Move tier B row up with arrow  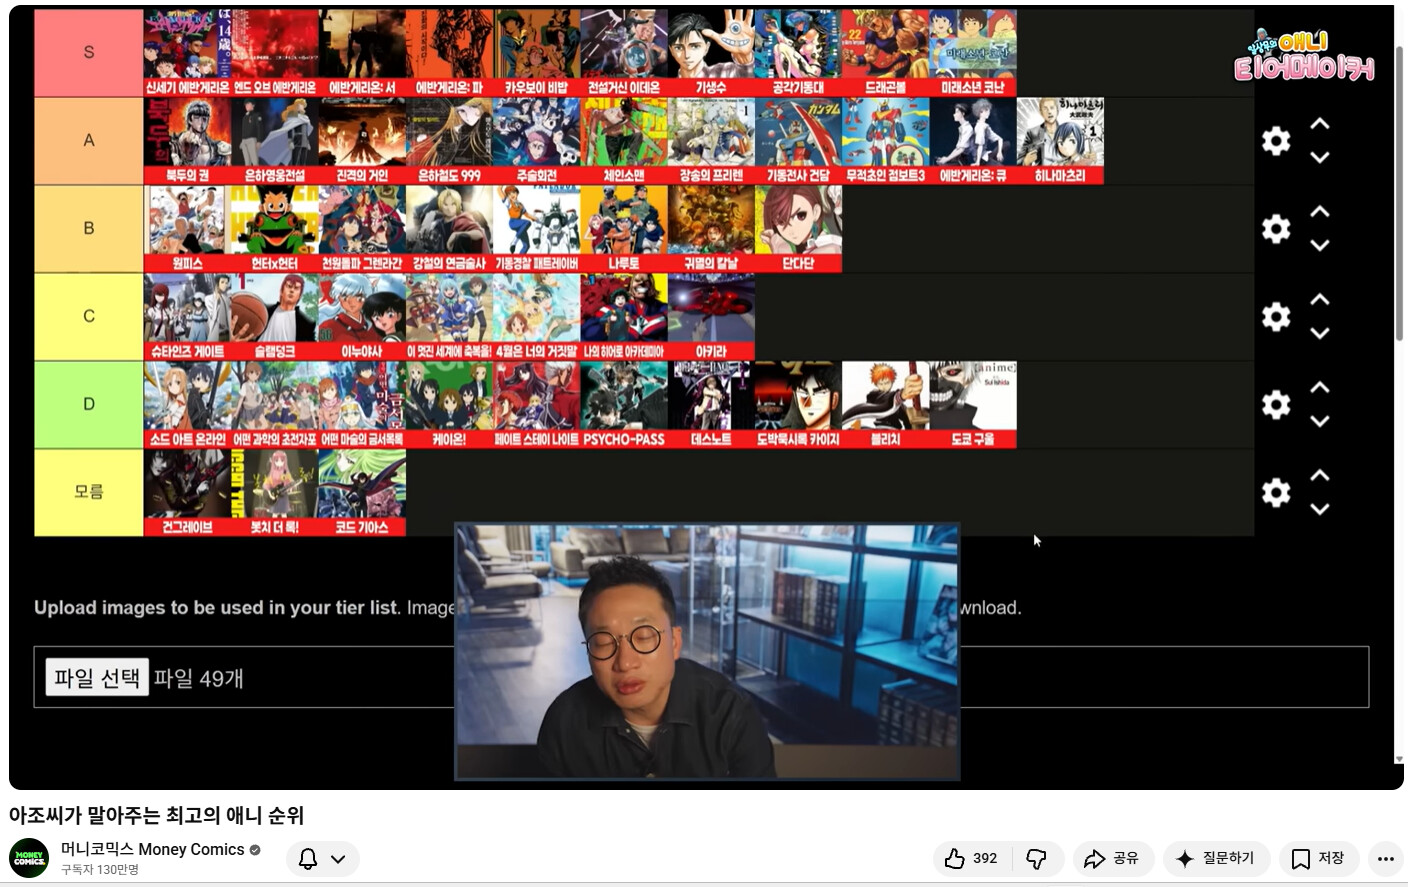(x=1320, y=212)
